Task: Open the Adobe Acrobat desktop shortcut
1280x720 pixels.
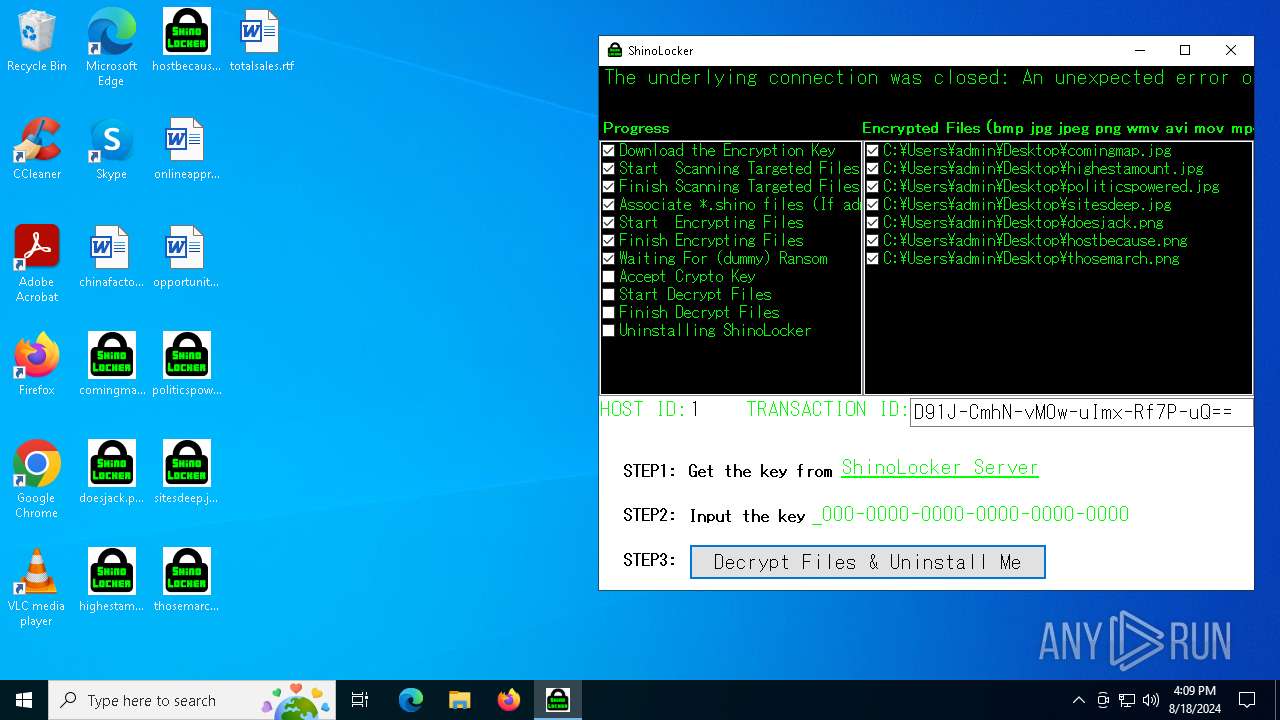Action: pyautogui.click(x=37, y=264)
